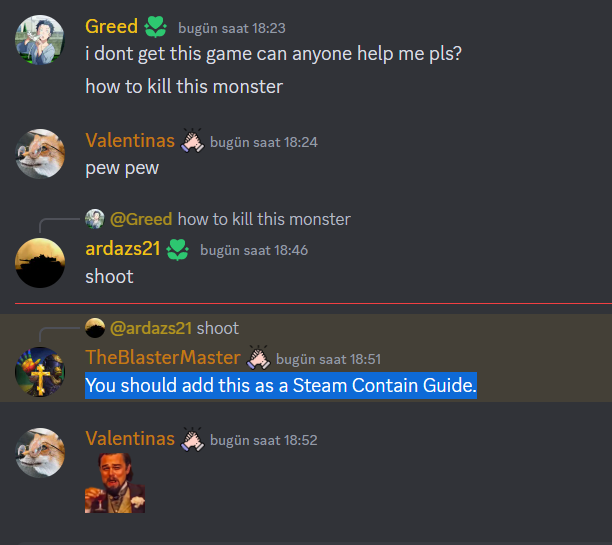This screenshot has height=545, width=612.
Task: Open ardazs21's tank silhouette avatar
Action: [x=40, y=263]
